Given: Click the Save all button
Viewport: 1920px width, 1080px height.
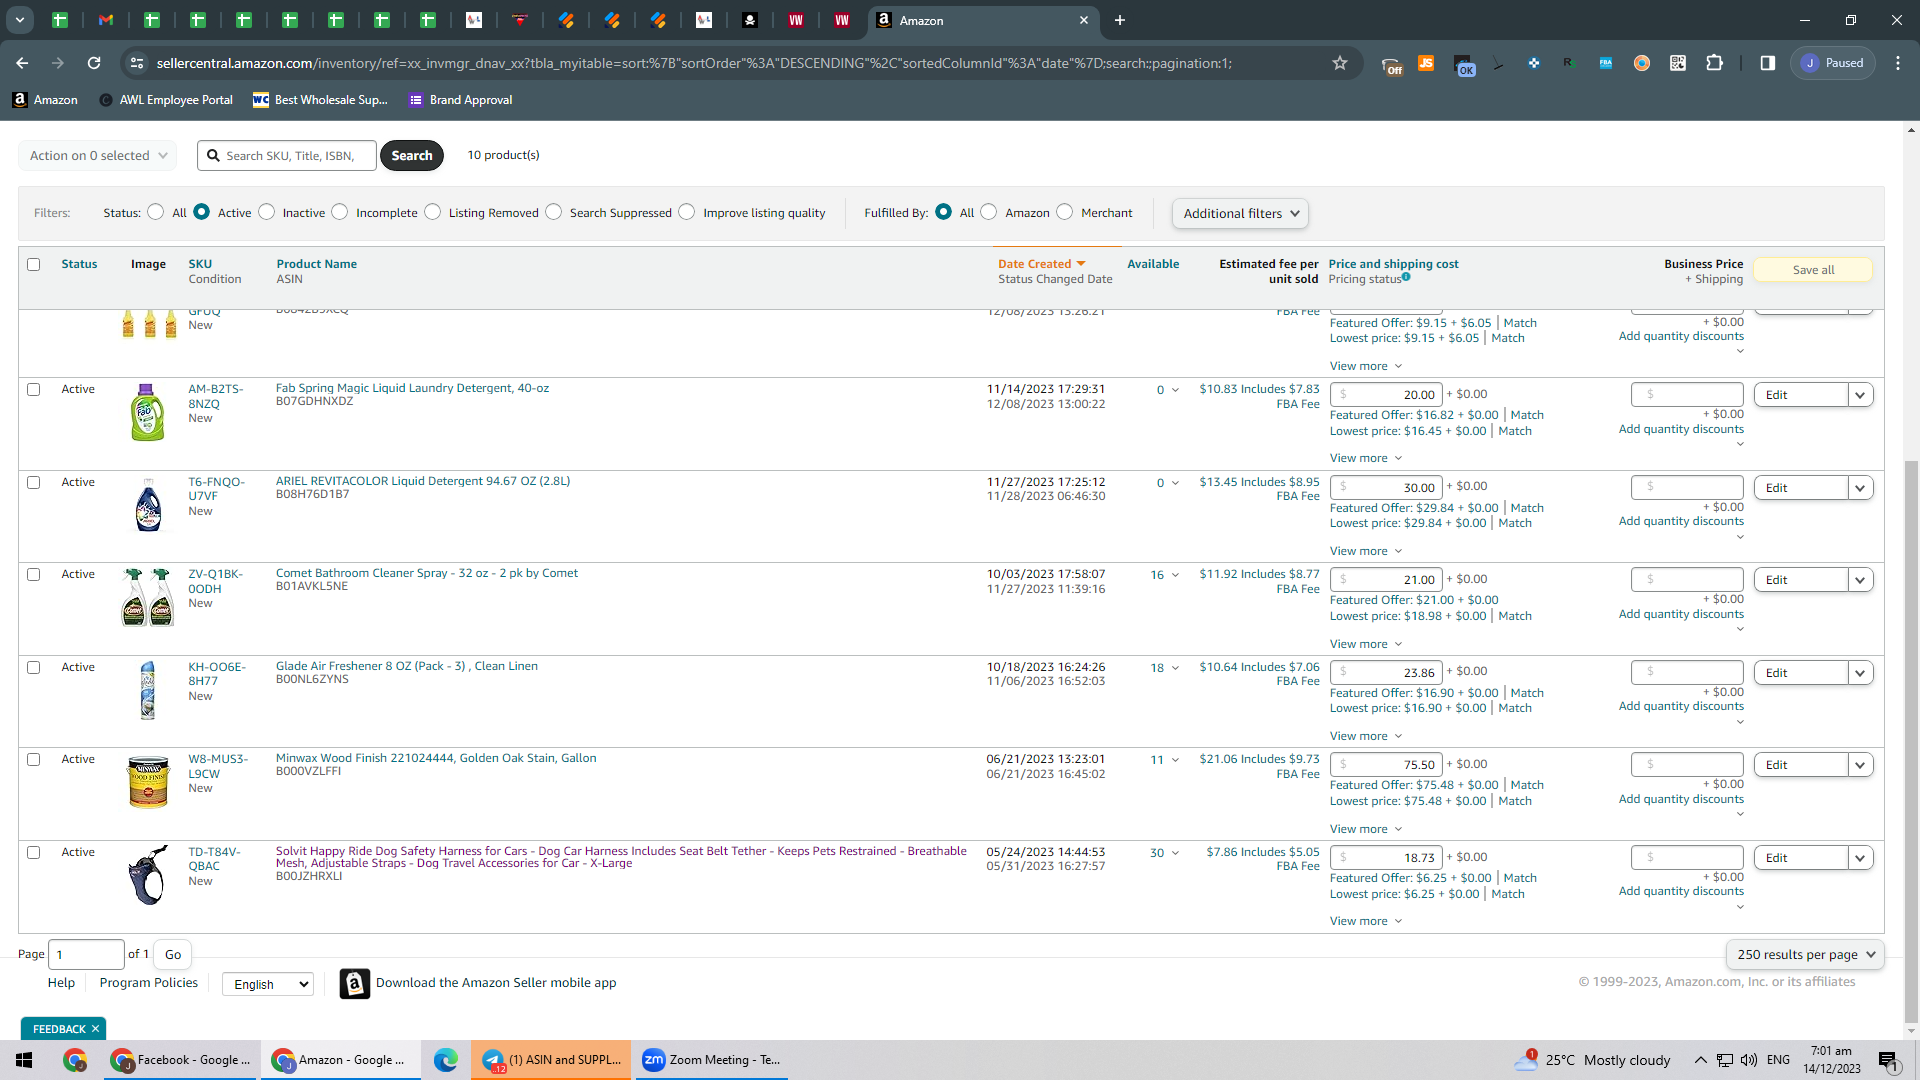Looking at the screenshot, I should pos(1813,270).
